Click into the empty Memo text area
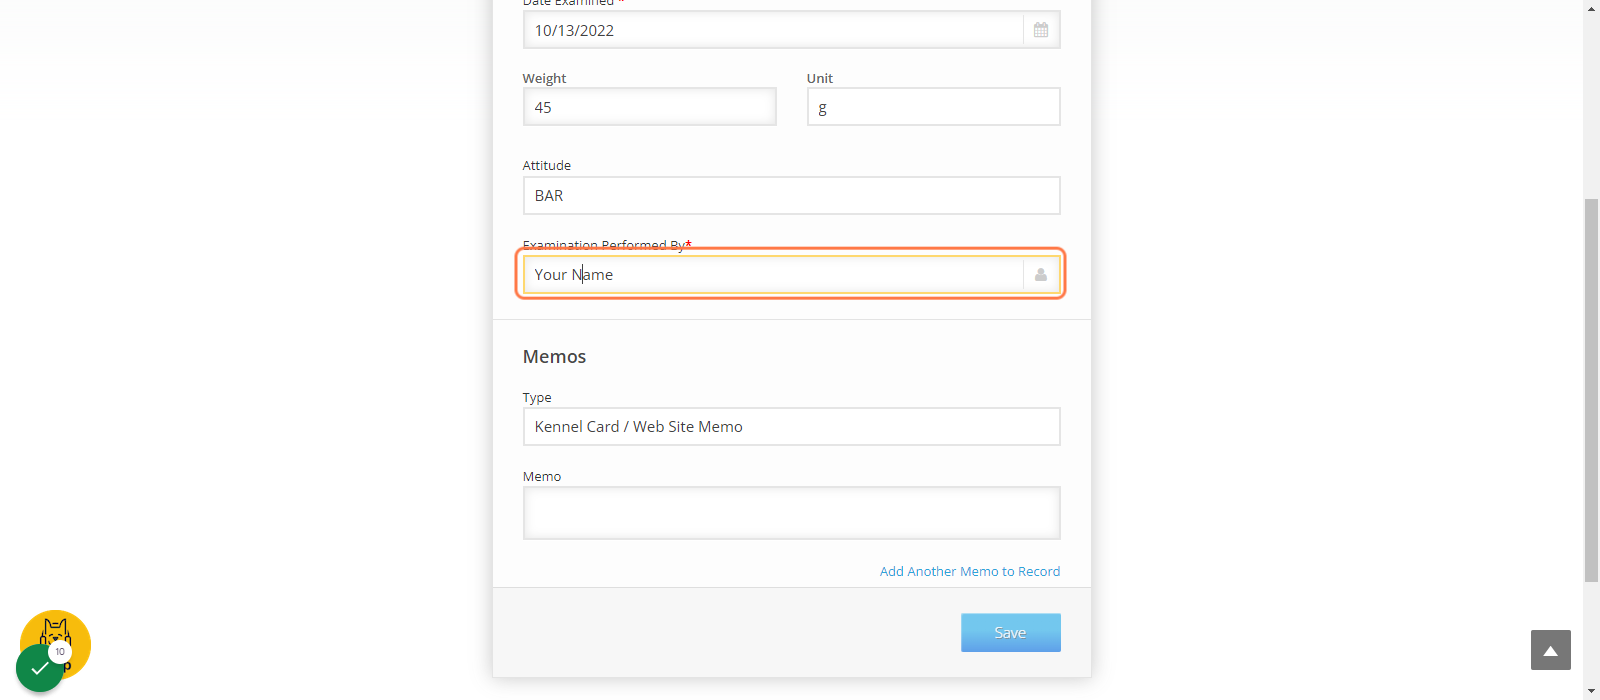The image size is (1600, 700). pyautogui.click(x=791, y=513)
